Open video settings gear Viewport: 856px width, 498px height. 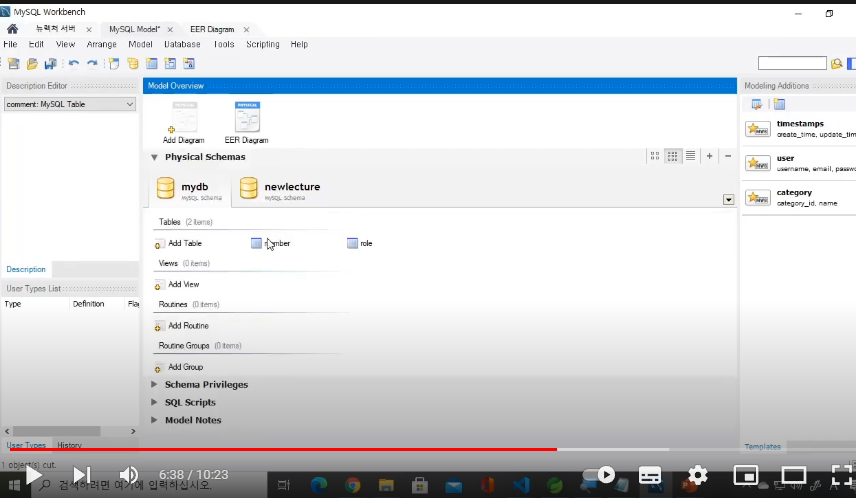pyautogui.click(x=698, y=475)
